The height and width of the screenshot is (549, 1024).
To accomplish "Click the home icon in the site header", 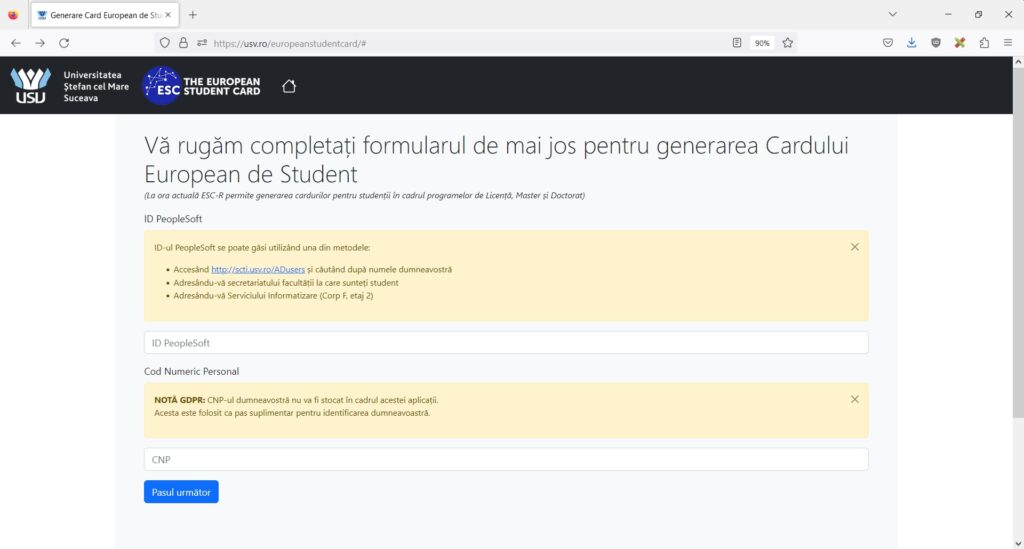I will coord(289,86).
